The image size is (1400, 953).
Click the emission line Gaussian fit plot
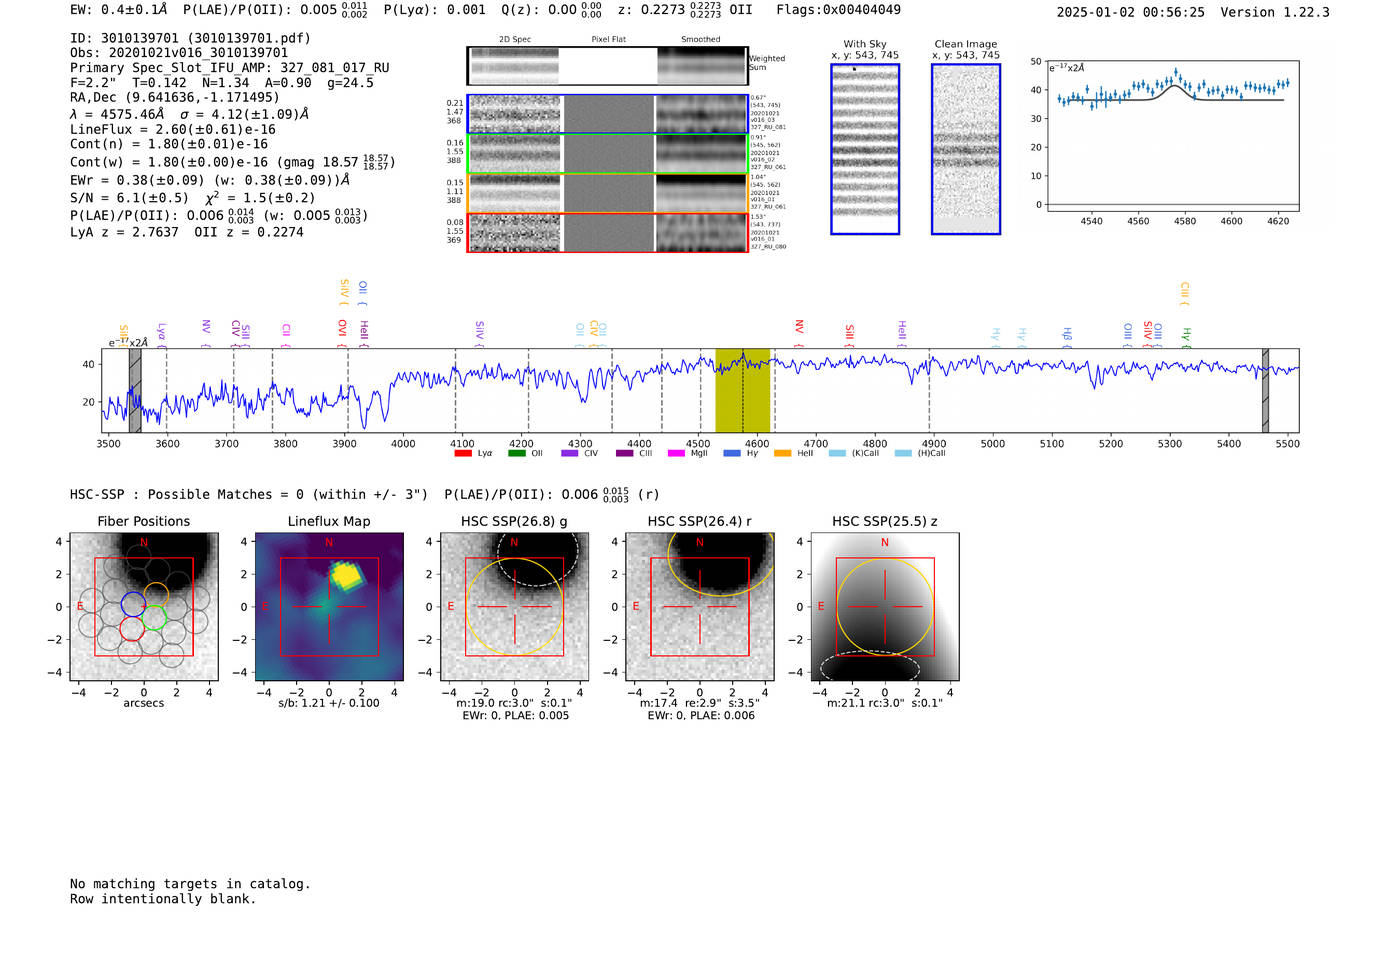[1173, 136]
